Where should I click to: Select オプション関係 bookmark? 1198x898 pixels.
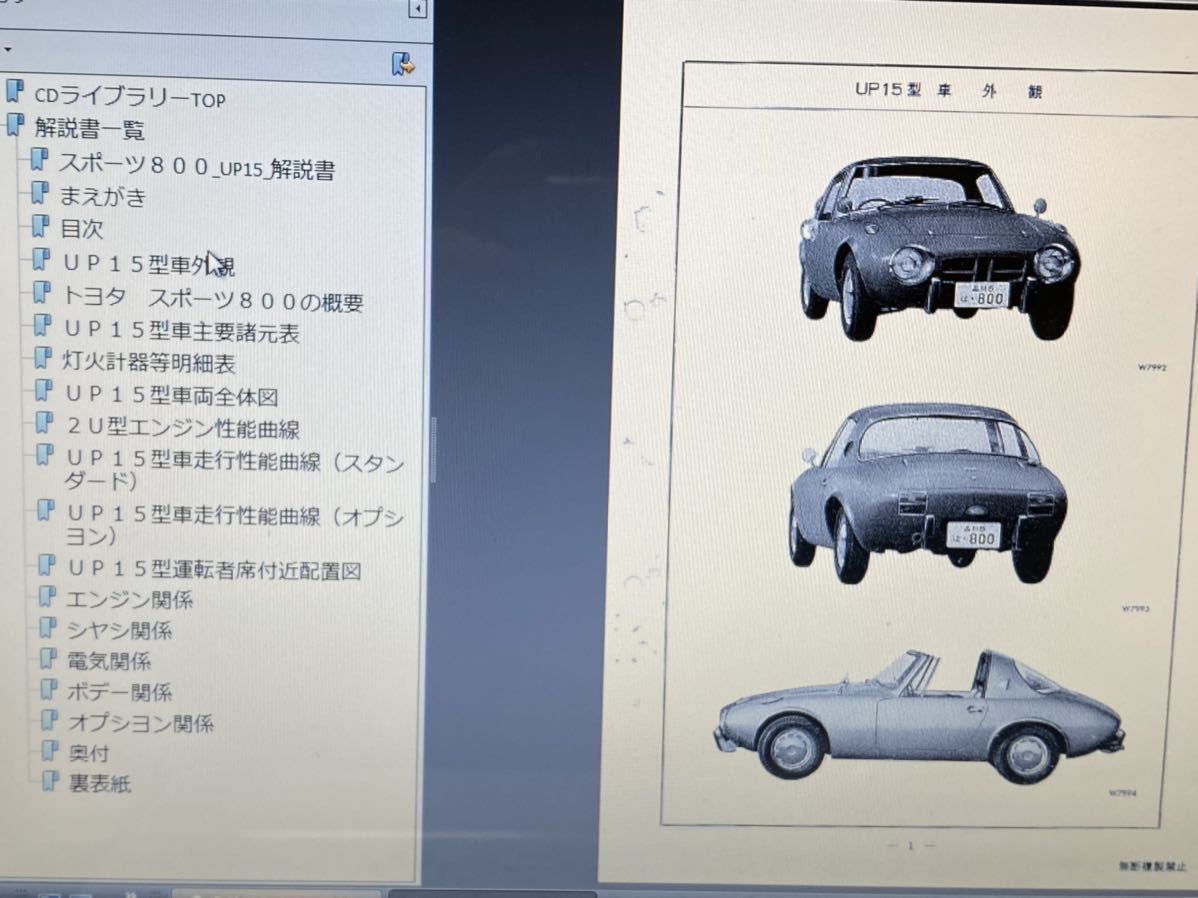point(141,722)
